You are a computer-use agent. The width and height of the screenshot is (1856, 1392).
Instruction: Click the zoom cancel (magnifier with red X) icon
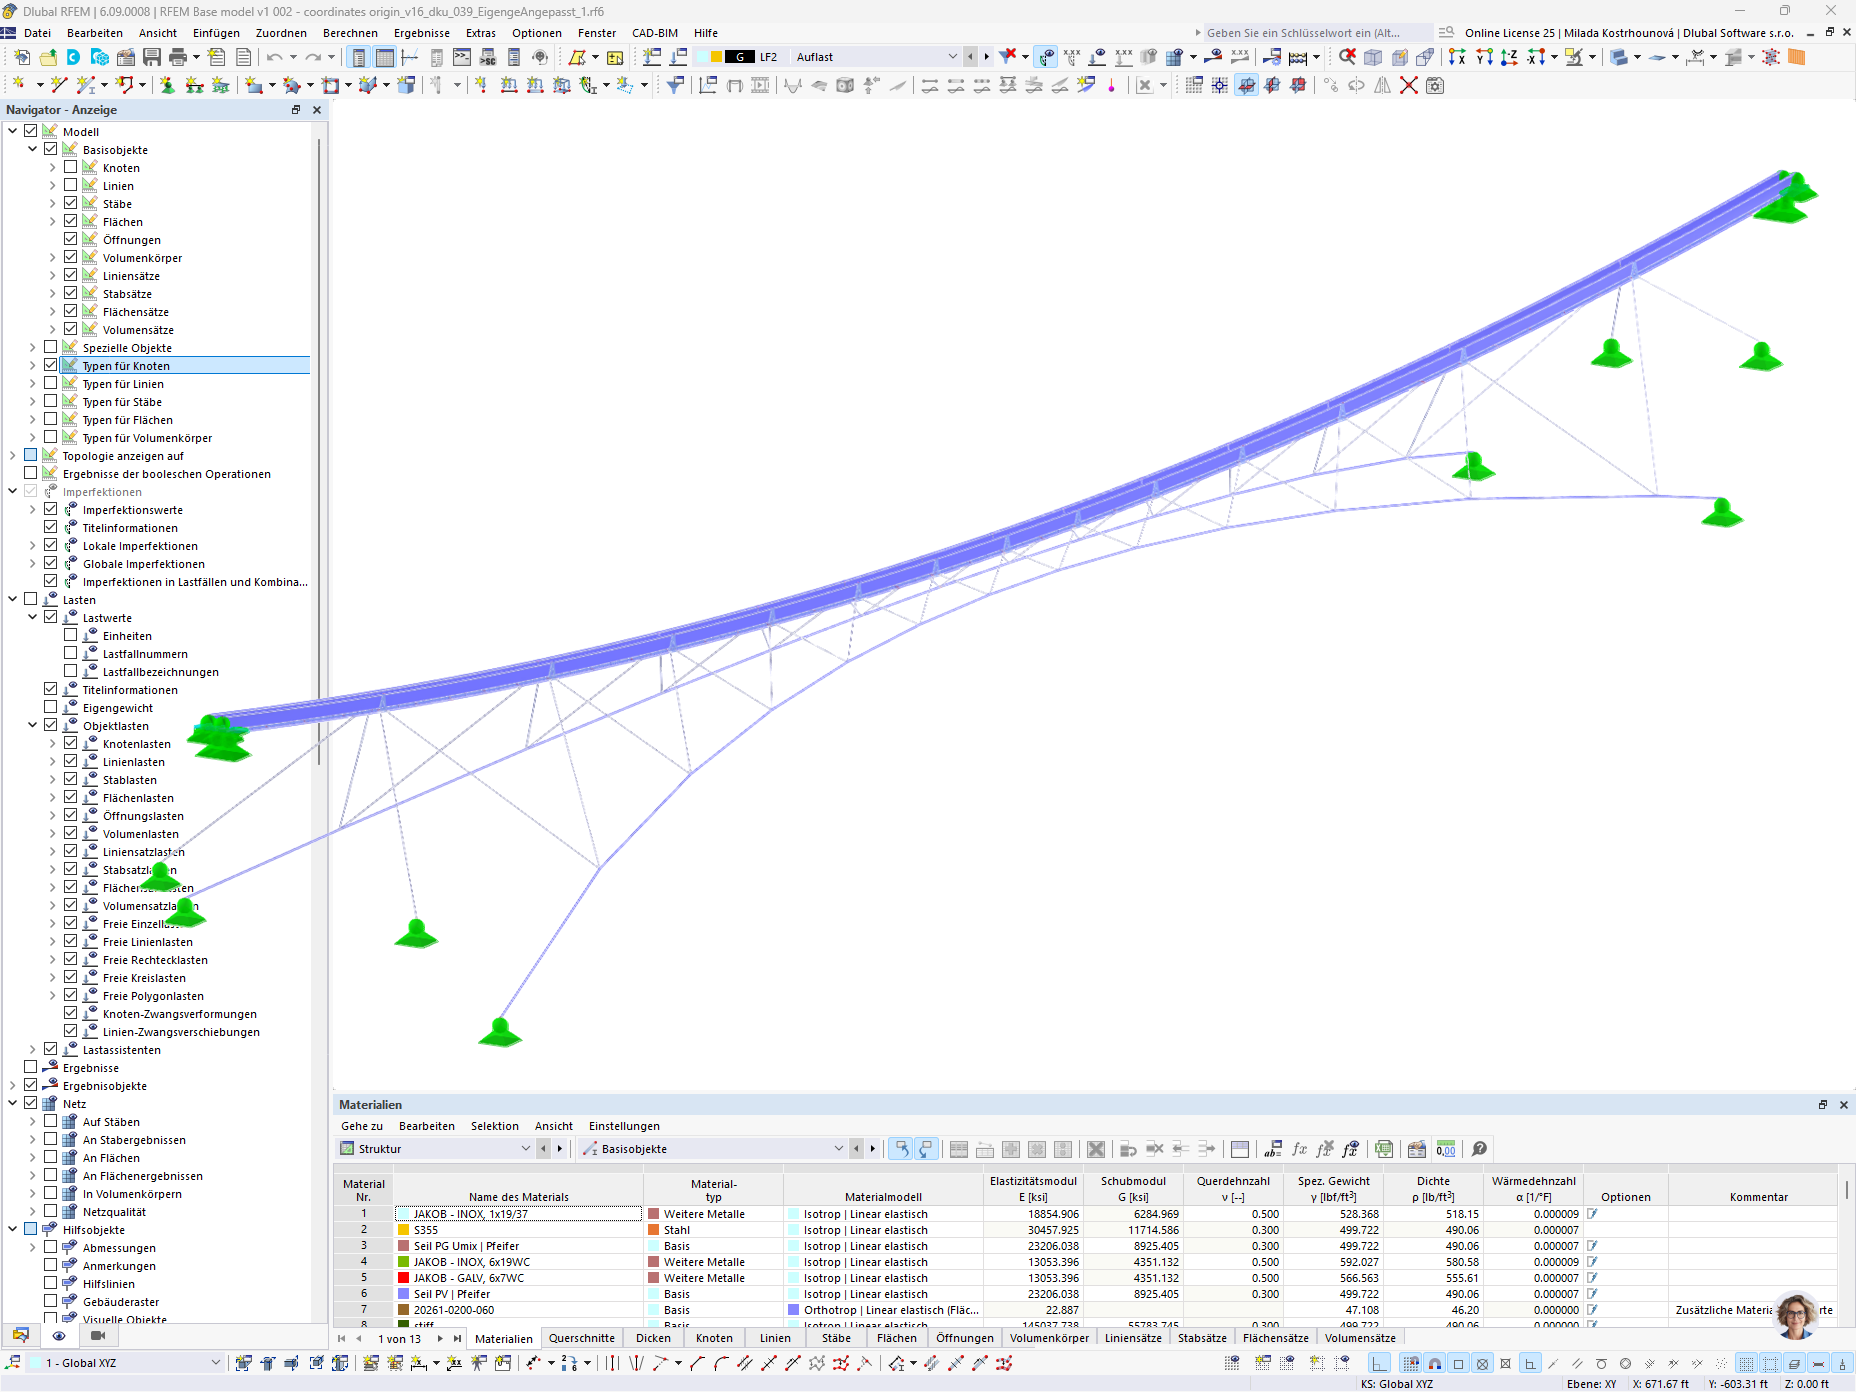(x=1346, y=57)
